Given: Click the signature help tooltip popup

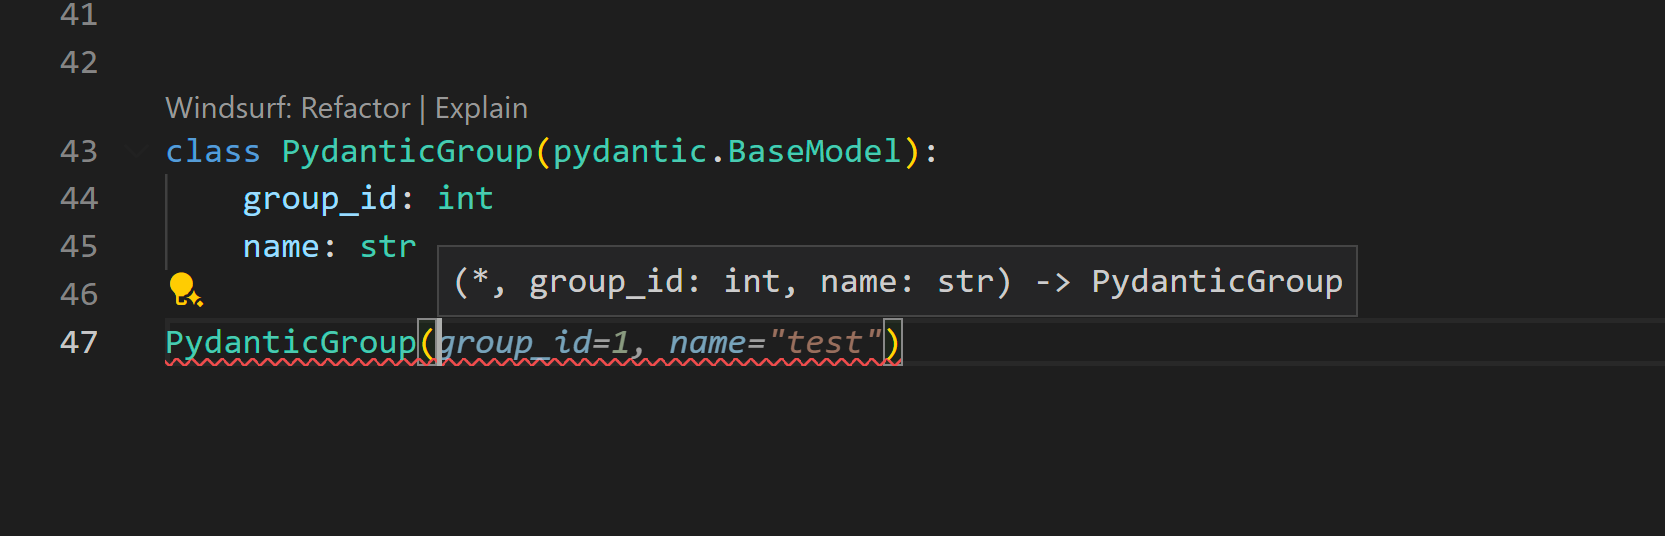Looking at the screenshot, I should pos(896,281).
